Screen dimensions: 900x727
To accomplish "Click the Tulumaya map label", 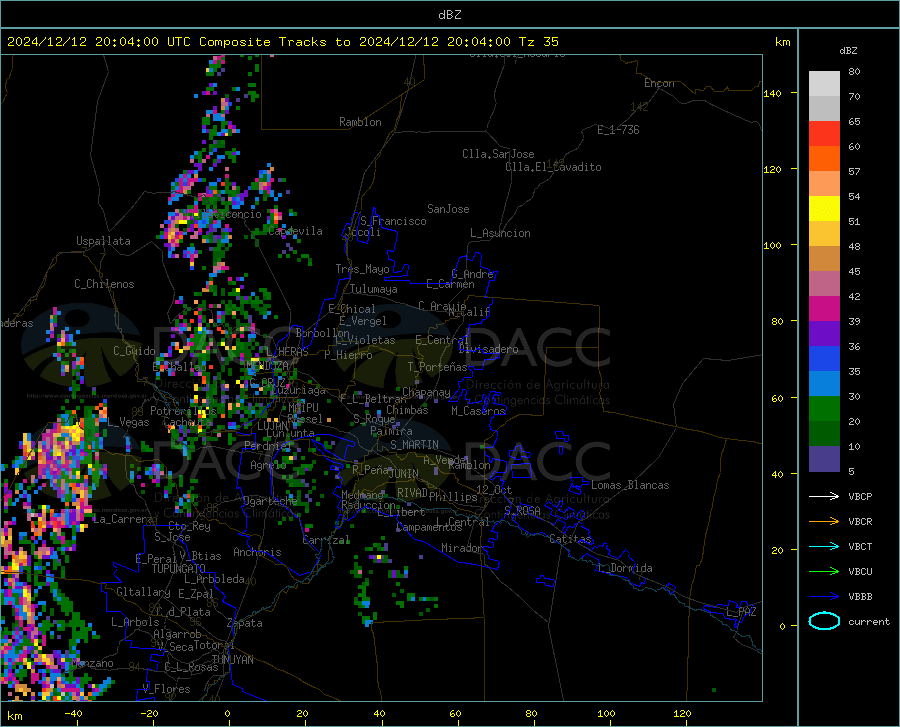I will click(374, 289).
